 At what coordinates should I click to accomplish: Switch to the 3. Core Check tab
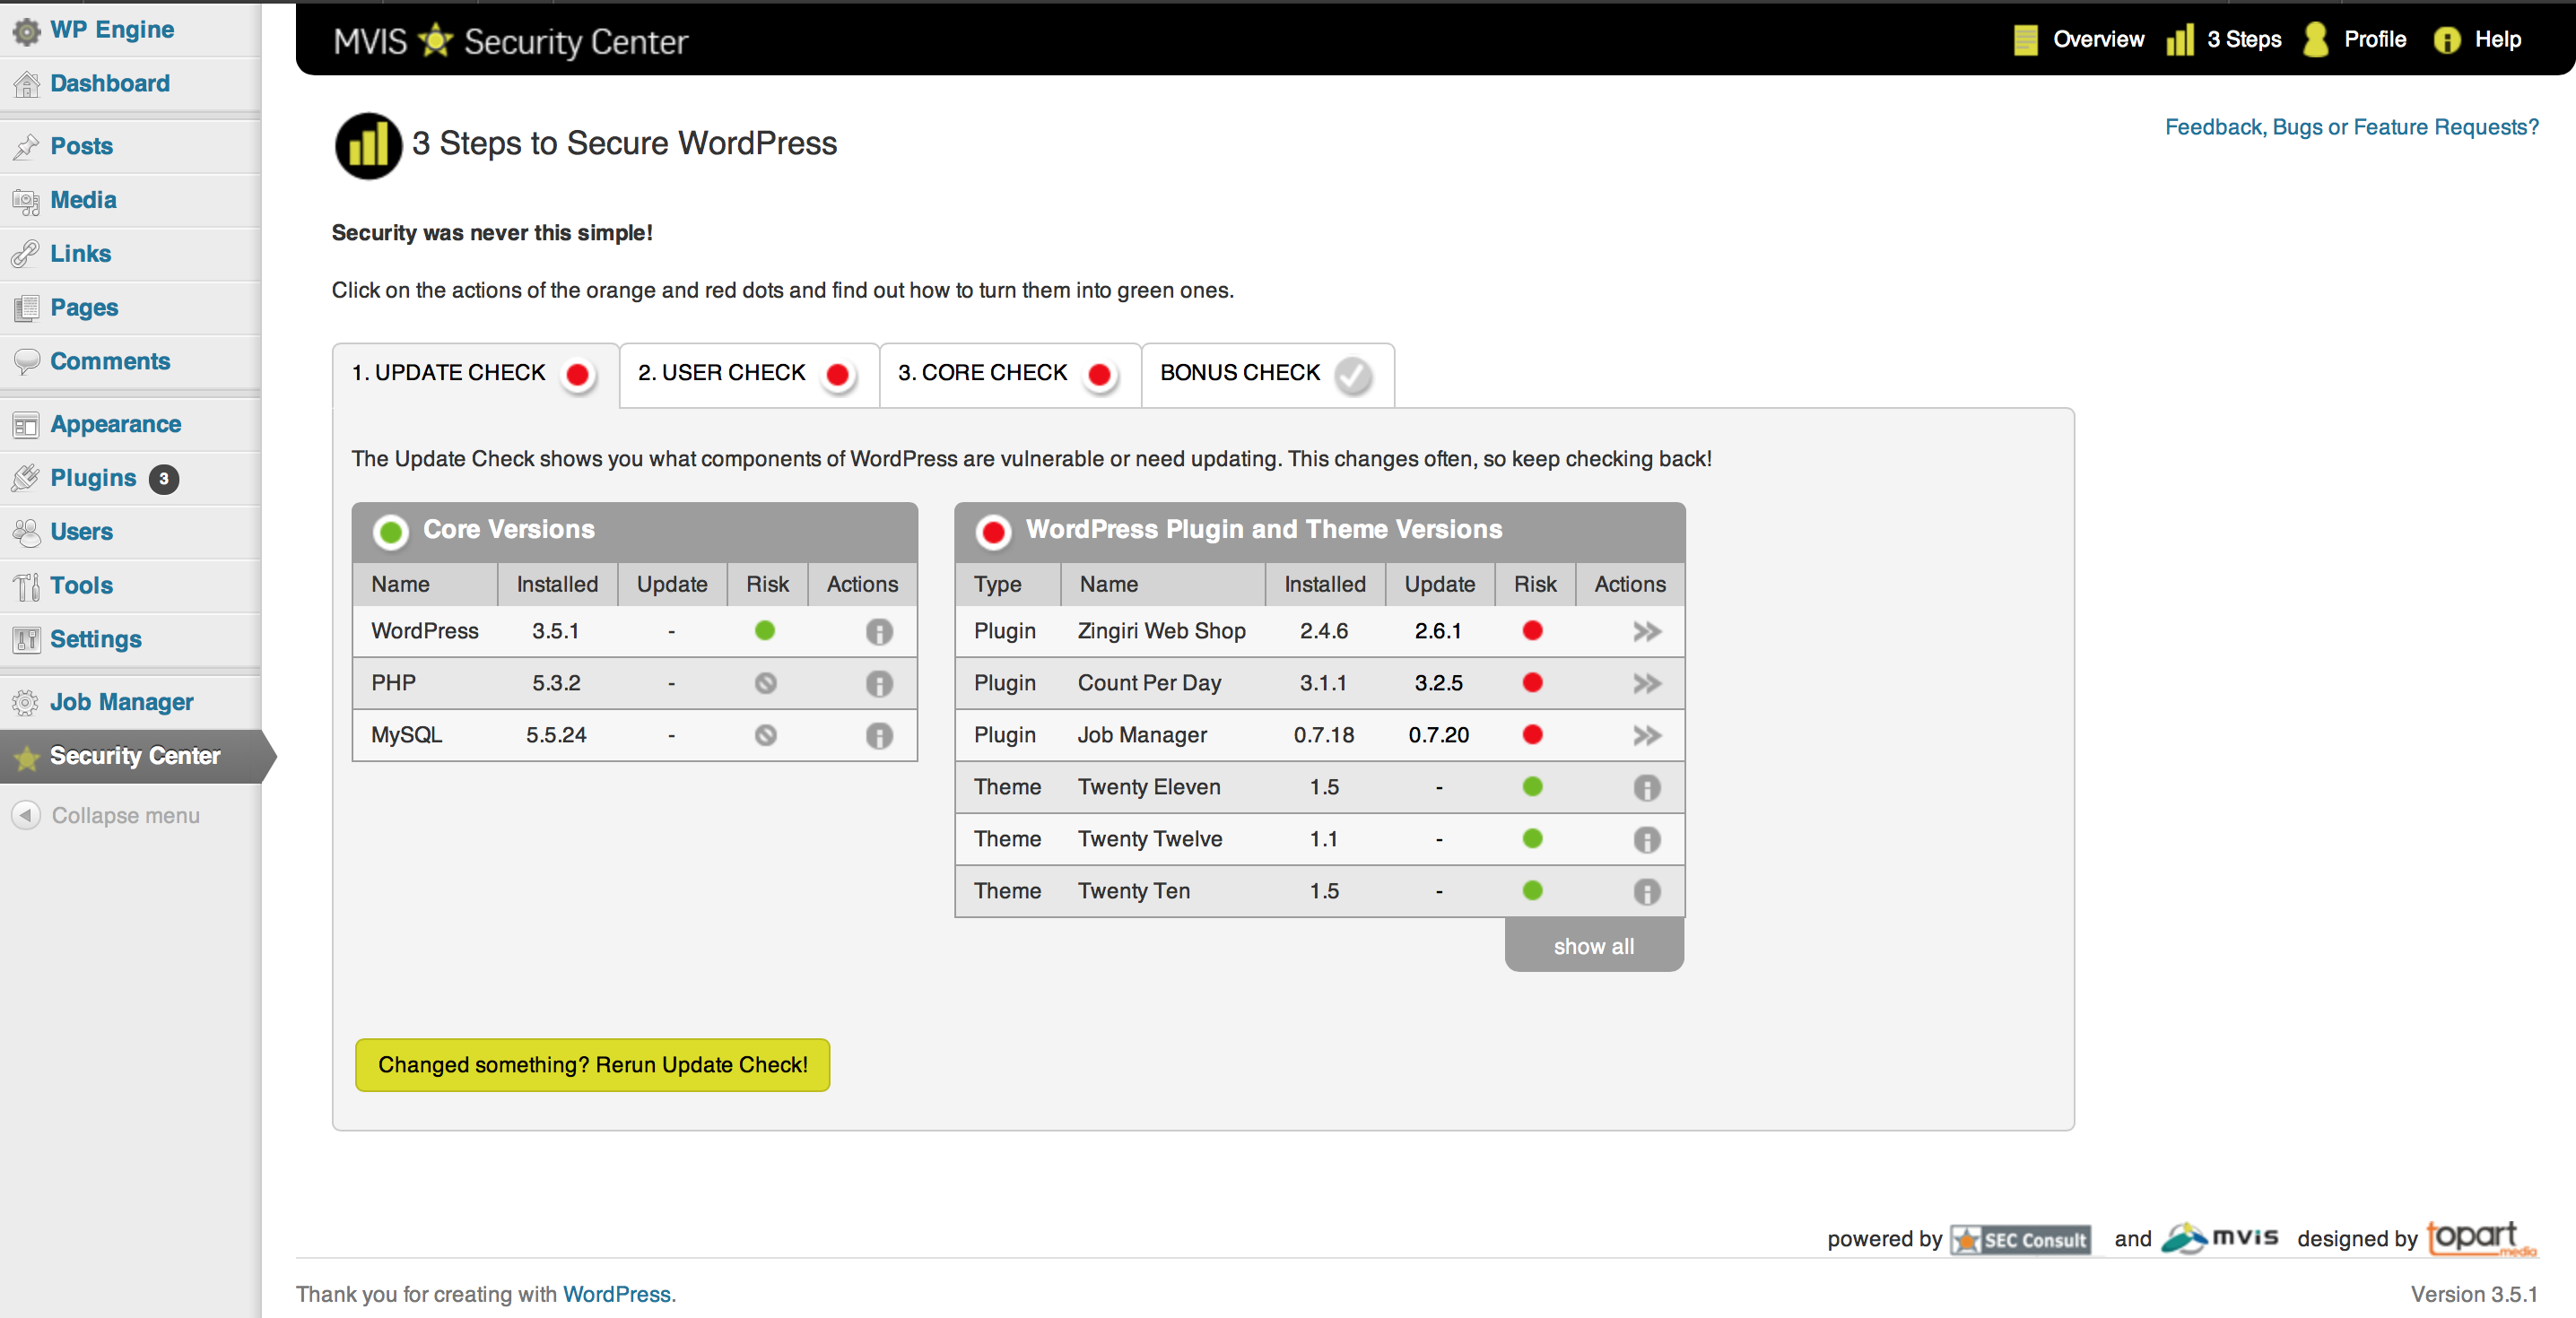[x=1010, y=374]
